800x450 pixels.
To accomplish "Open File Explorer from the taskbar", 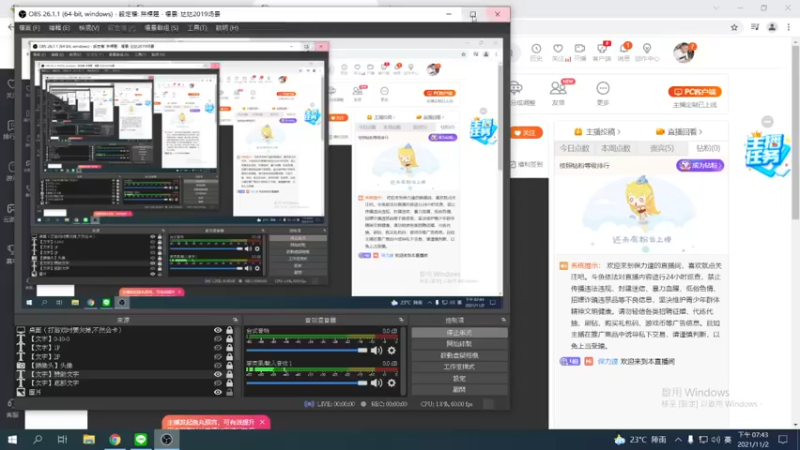I will pos(89,439).
